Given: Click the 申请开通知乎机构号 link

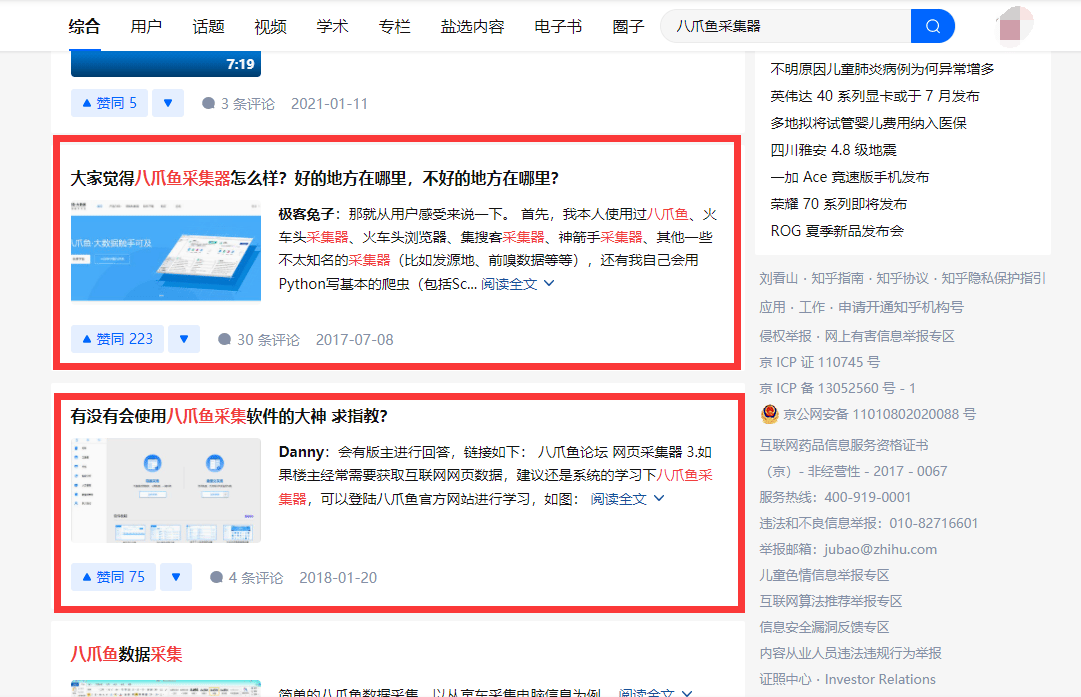Looking at the screenshot, I should (901, 307).
